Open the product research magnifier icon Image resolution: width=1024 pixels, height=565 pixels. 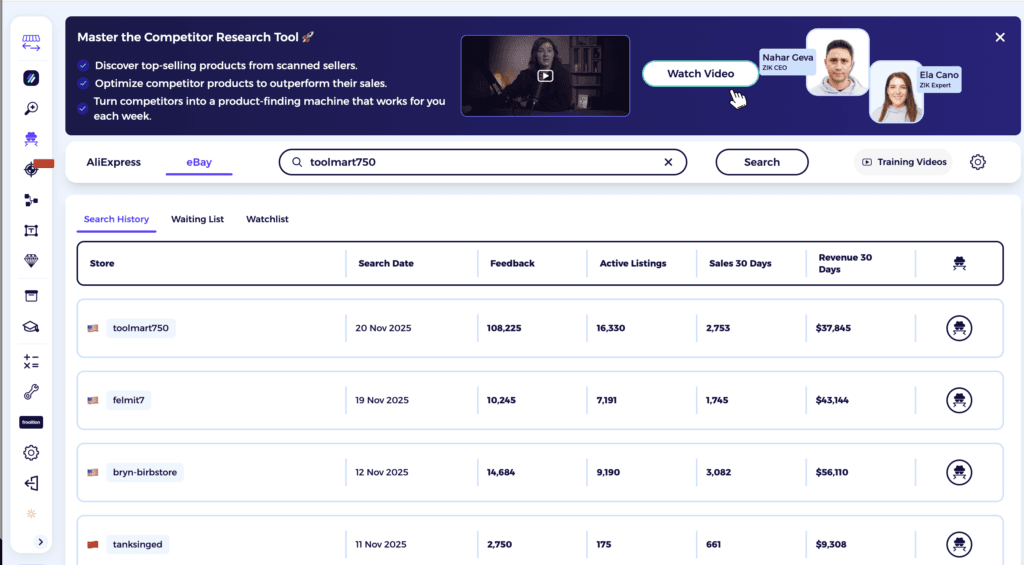click(31, 108)
